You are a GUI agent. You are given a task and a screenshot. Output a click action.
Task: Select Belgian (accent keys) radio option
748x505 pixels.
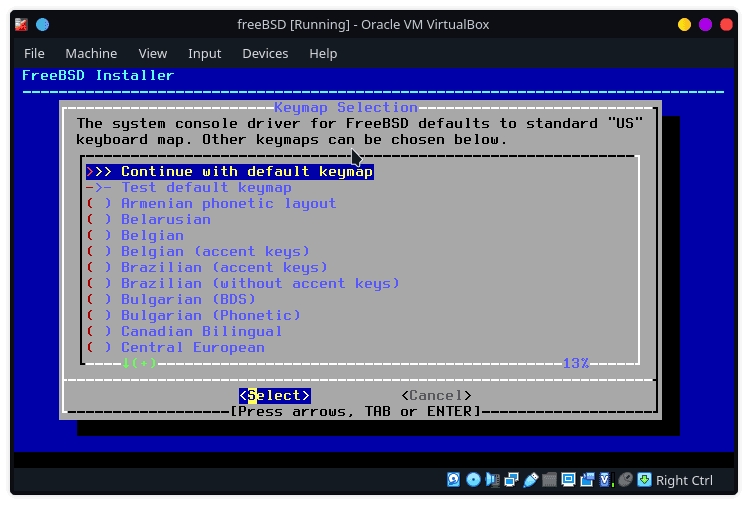coord(198,251)
